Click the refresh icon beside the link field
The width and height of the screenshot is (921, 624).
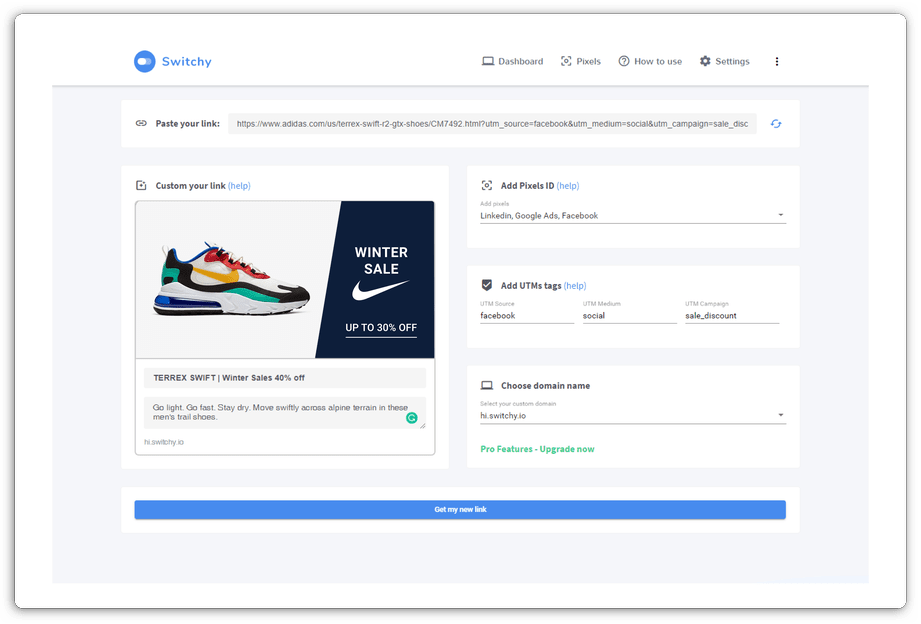pyautogui.click(x=776, y=123)
